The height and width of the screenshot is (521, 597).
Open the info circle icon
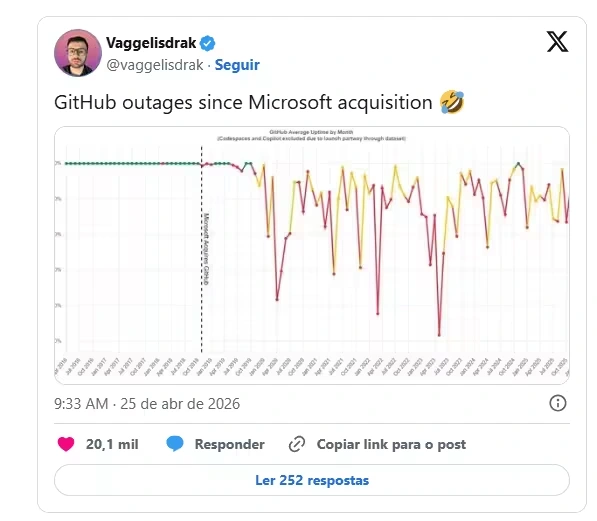[558, 403]
